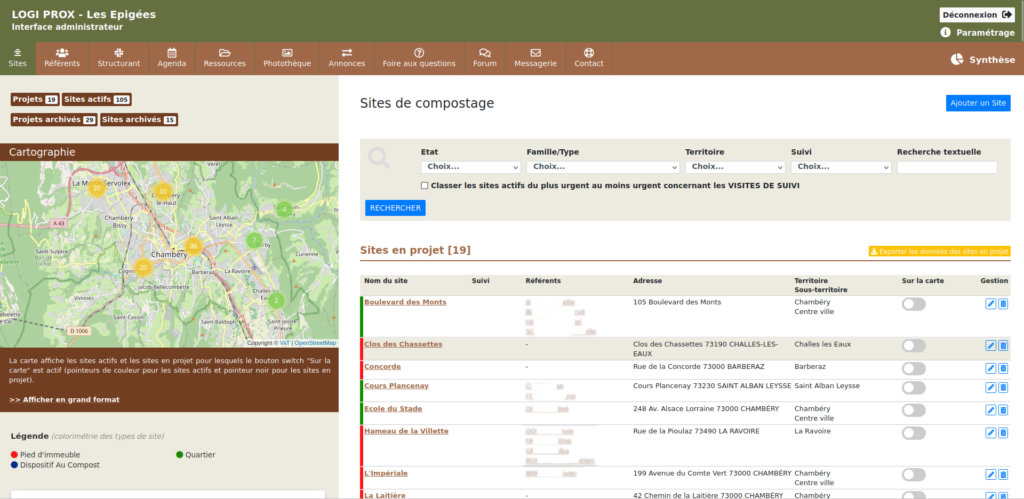Click the edit pencil icon for Cours Plancenay
Image resolution: width=1024 pixels, height=499 pixels.
(991, 388)
